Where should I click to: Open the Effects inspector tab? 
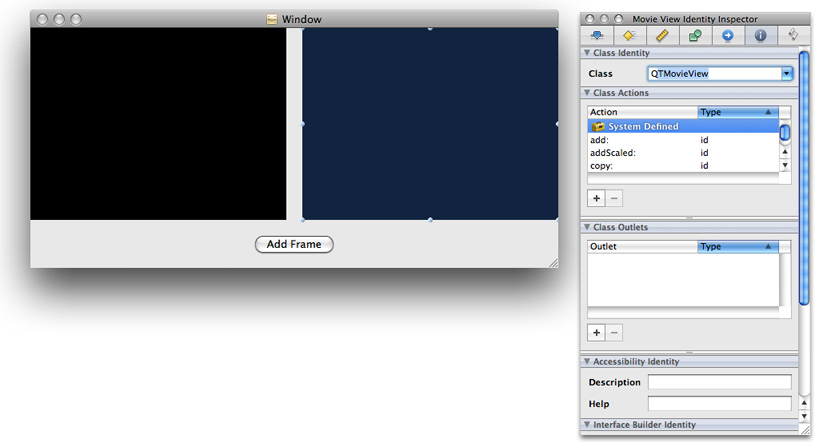629,35
